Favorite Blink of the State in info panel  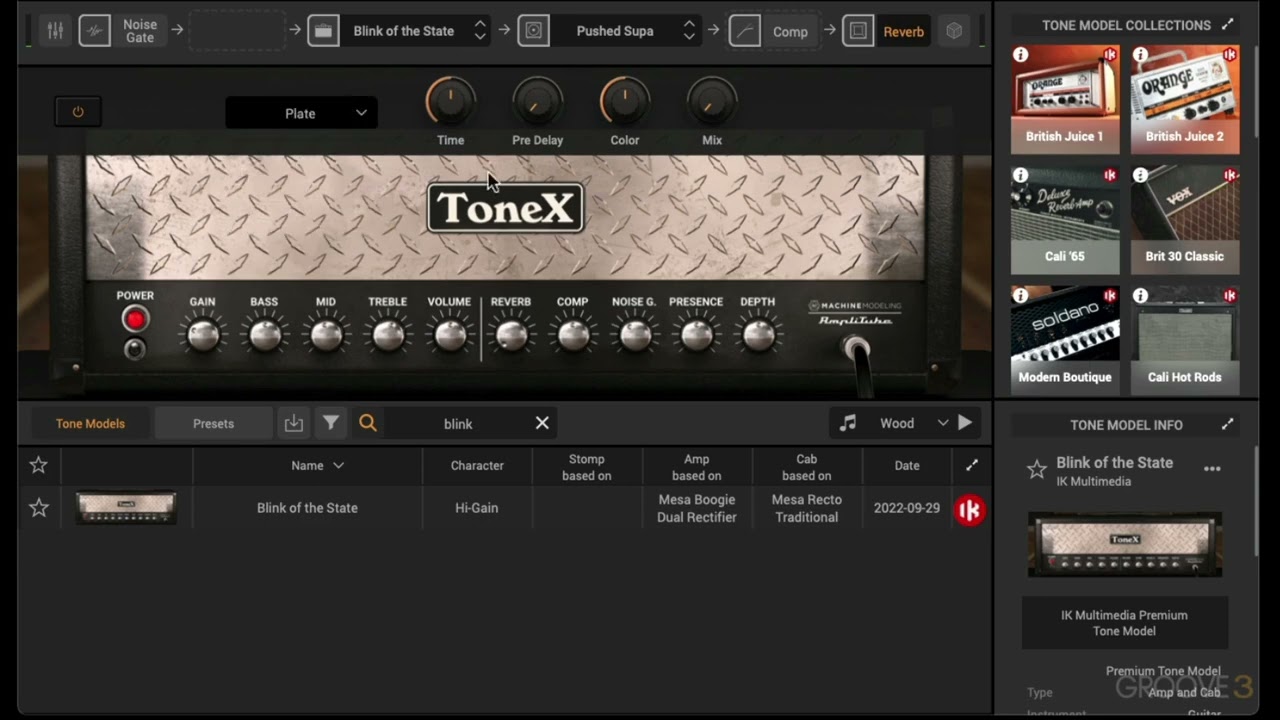1037,469
